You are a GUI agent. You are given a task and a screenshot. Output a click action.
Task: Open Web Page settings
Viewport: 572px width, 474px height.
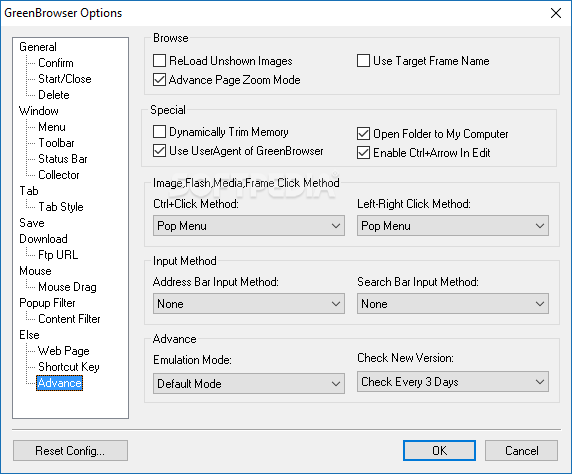(x=63, y=351)
